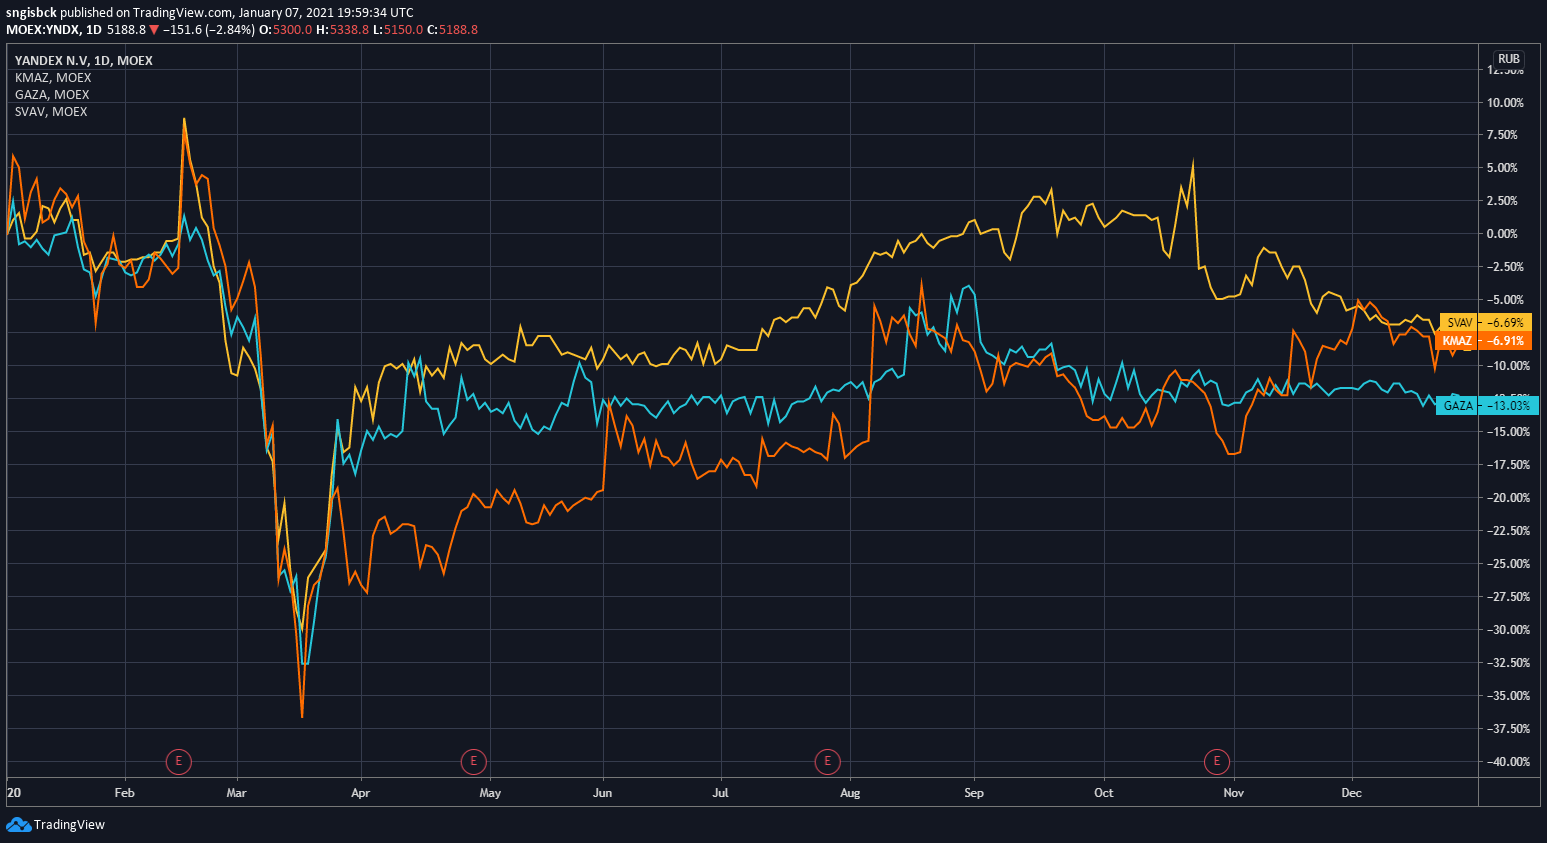This screenshot has height=843, width=1547.
Task: Click the SVAV -6.69% price label
Action: click(1485, 323)
